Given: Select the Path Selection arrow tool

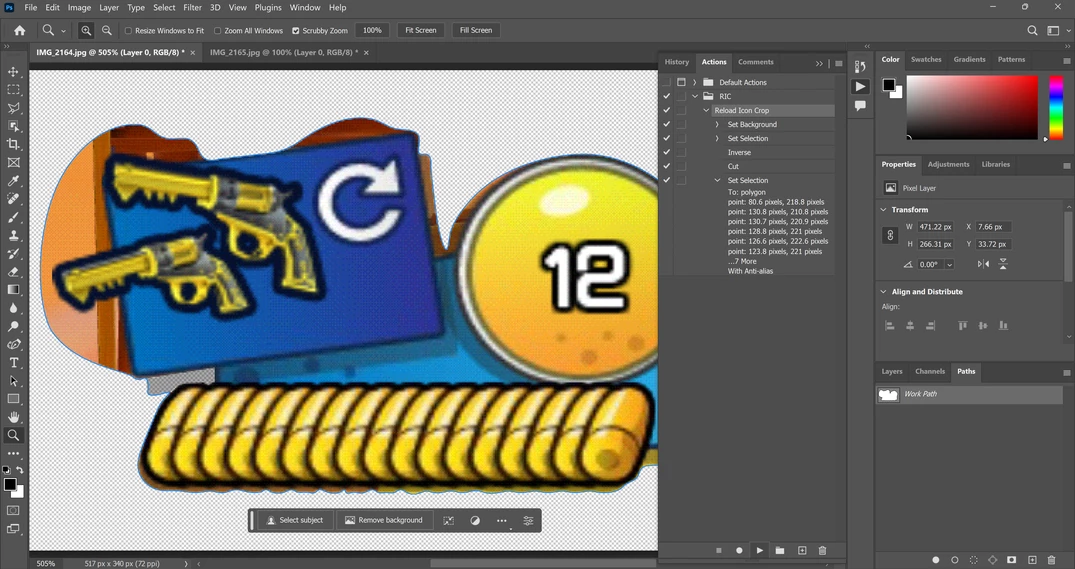Looking at the screenshot, I should 13,380.
